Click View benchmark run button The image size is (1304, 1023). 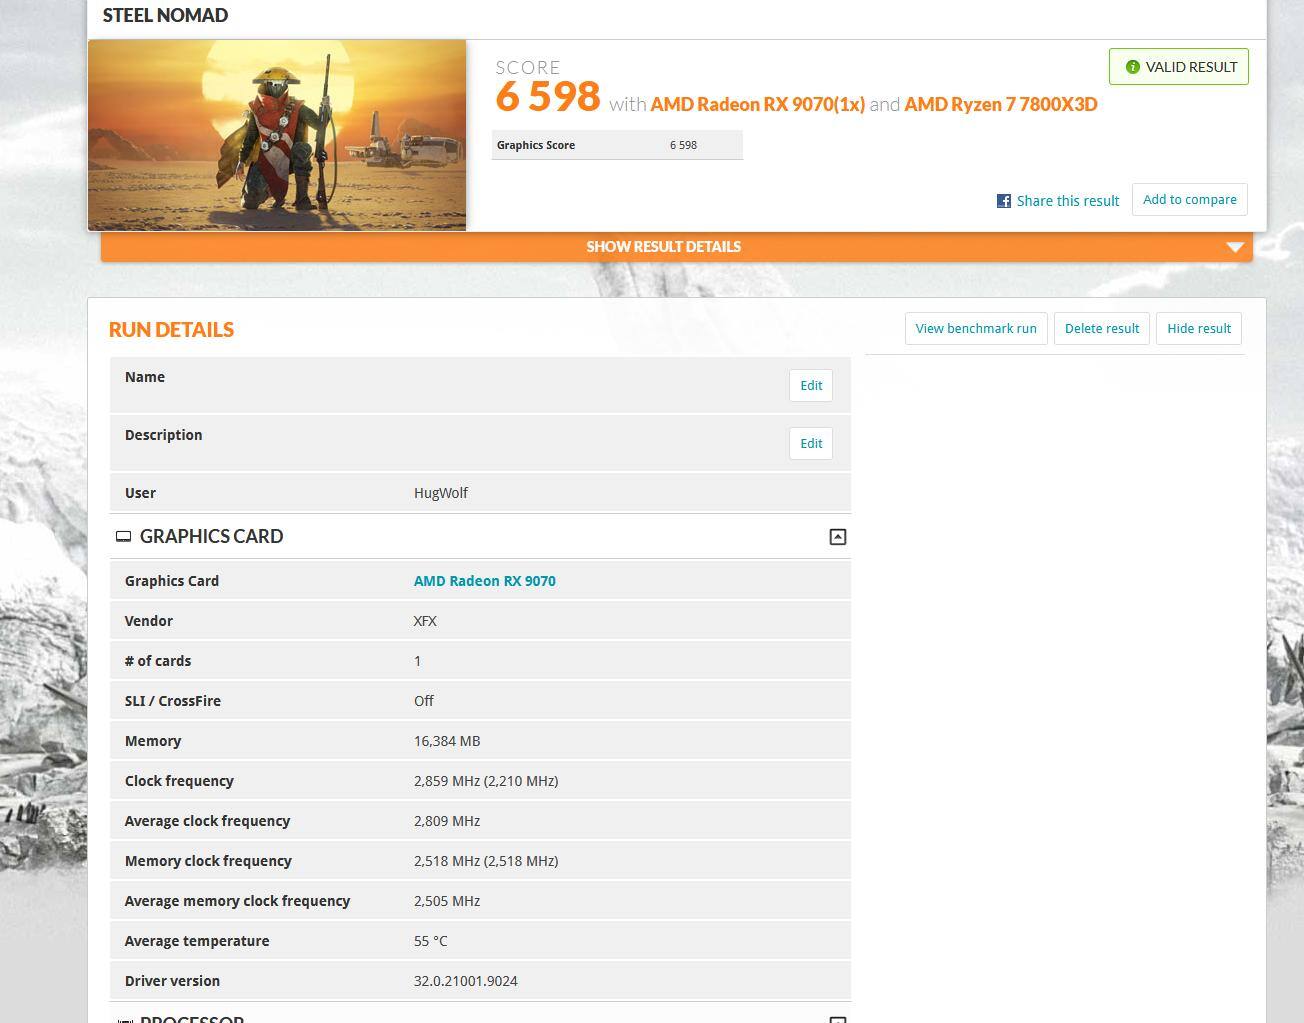point(975,329)
